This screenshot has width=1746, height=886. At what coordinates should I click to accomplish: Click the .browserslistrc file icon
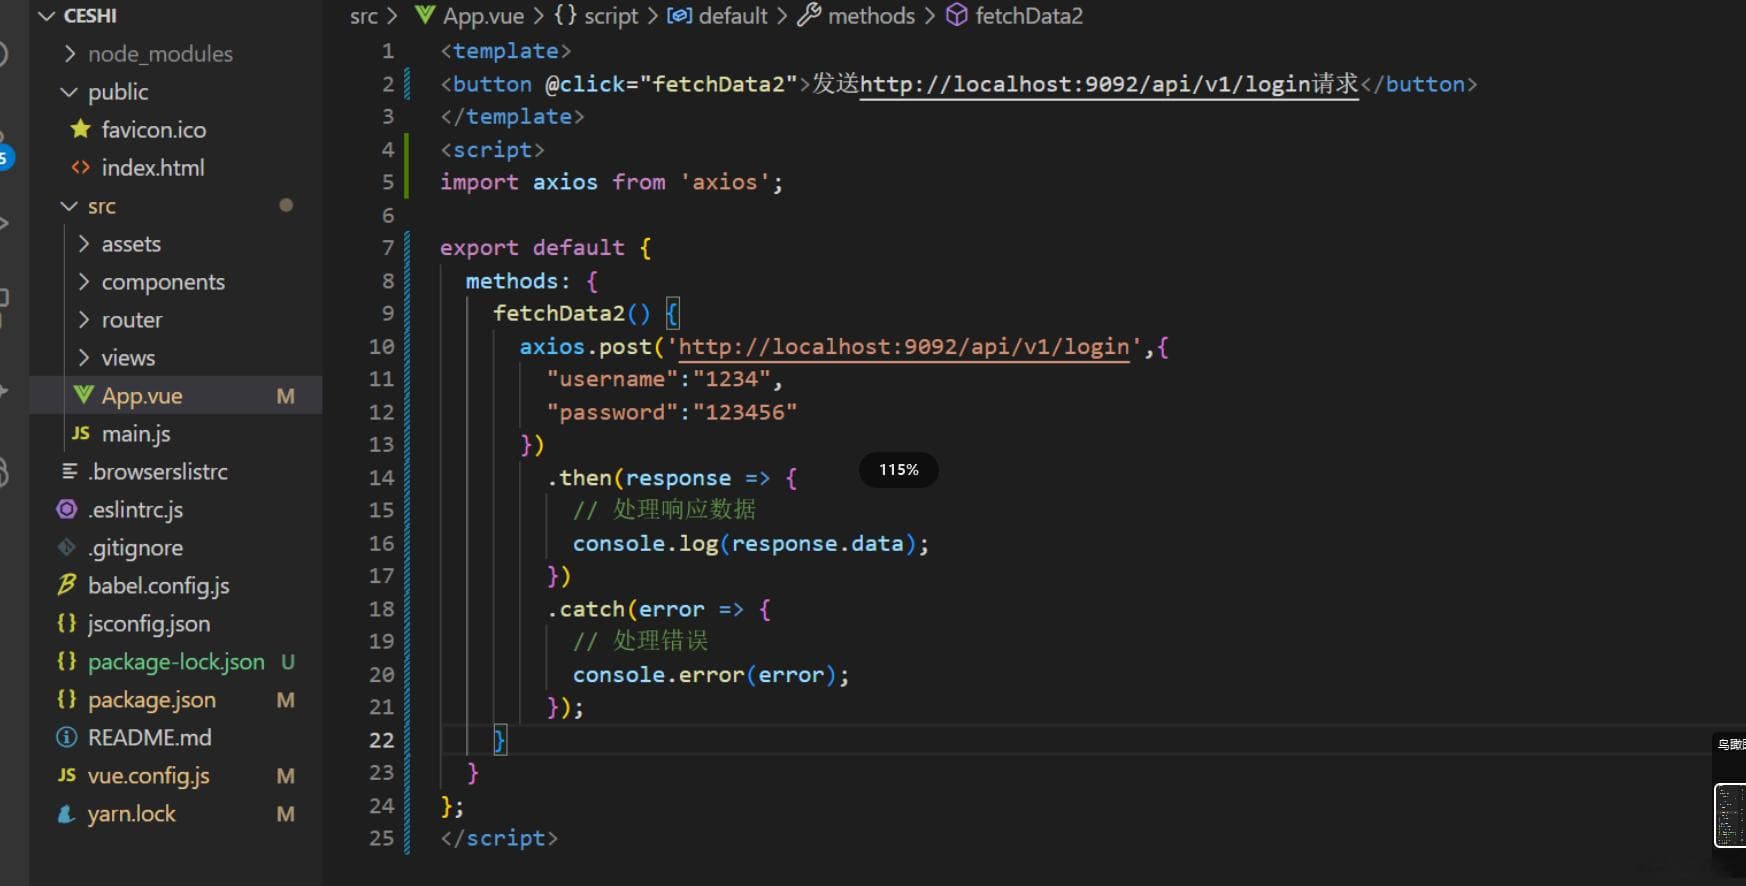(x=69, y=471)
